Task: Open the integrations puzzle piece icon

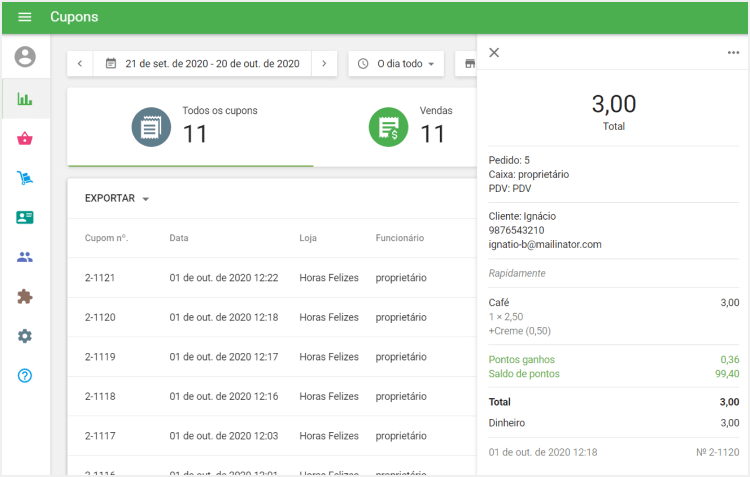Action: (x=25, y=297)
